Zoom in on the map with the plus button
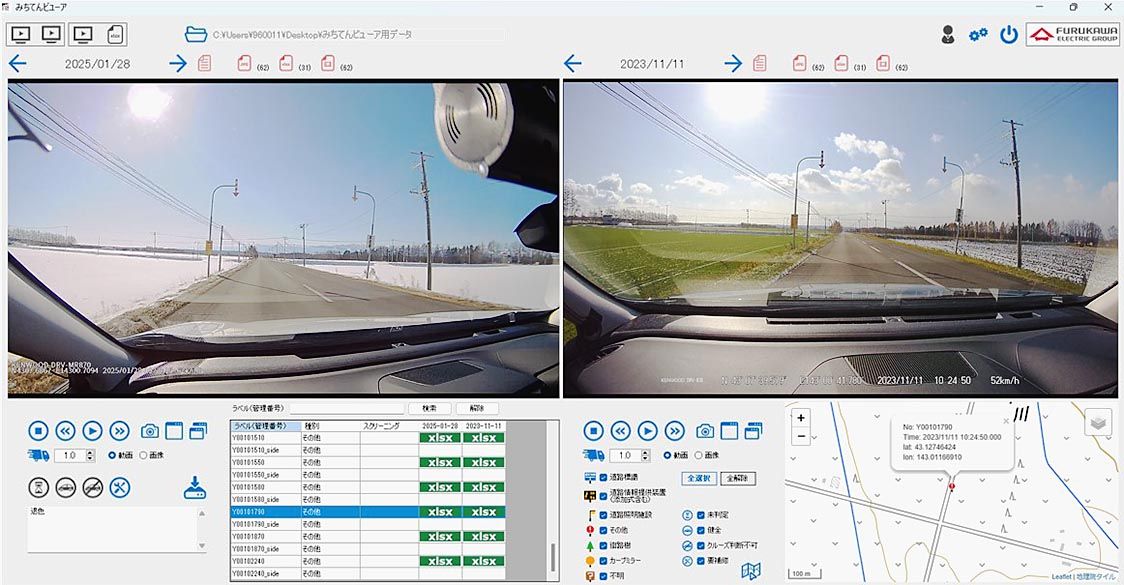This screenshot has height=585, width=1124. point(801,418)
